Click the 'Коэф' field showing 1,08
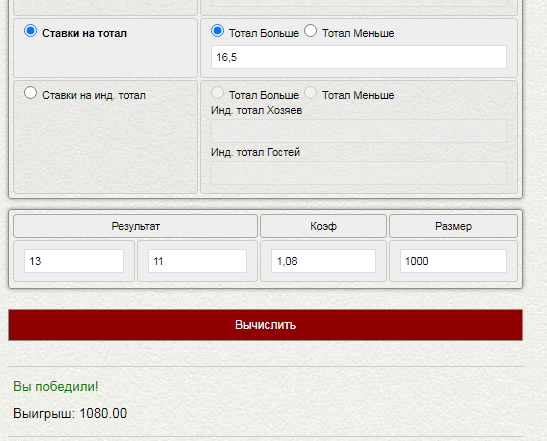 (323, 261)
